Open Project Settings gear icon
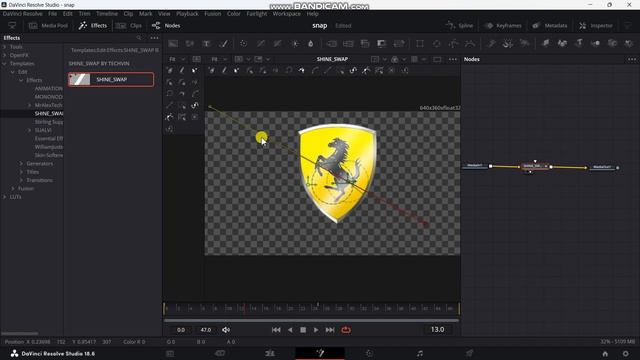 626,353
